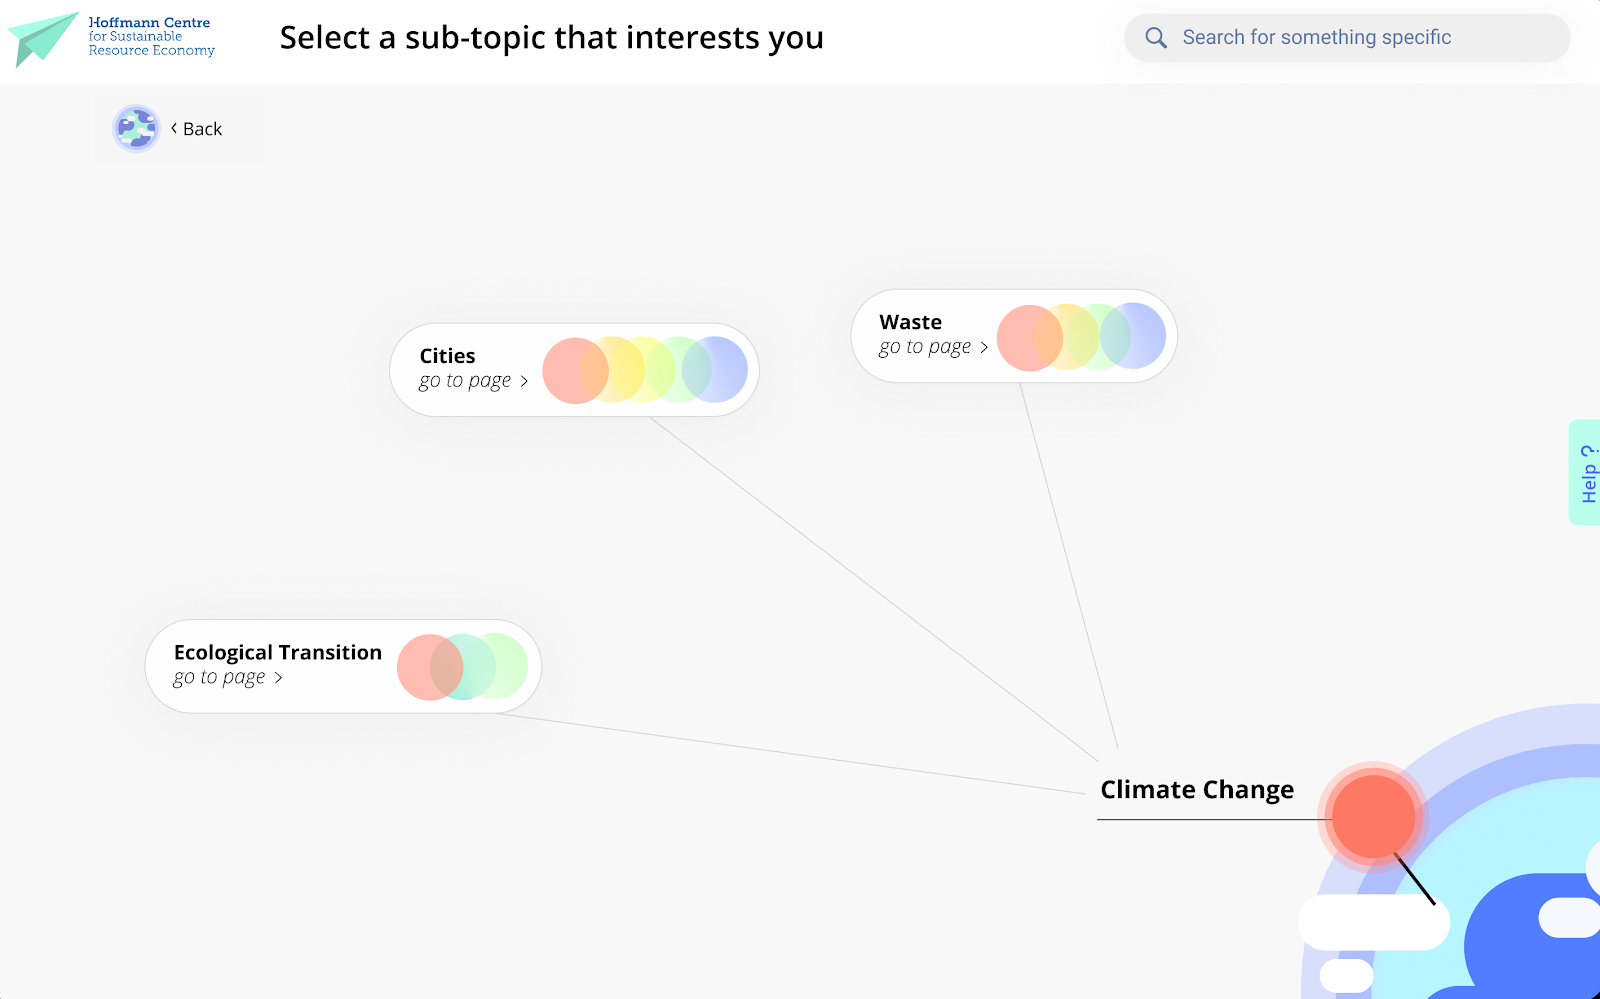This screenshot has height=999, width=1600.
Task: Click the back chevron arrow beside Back
Action: pyautogui.click(x=174, y=128)
